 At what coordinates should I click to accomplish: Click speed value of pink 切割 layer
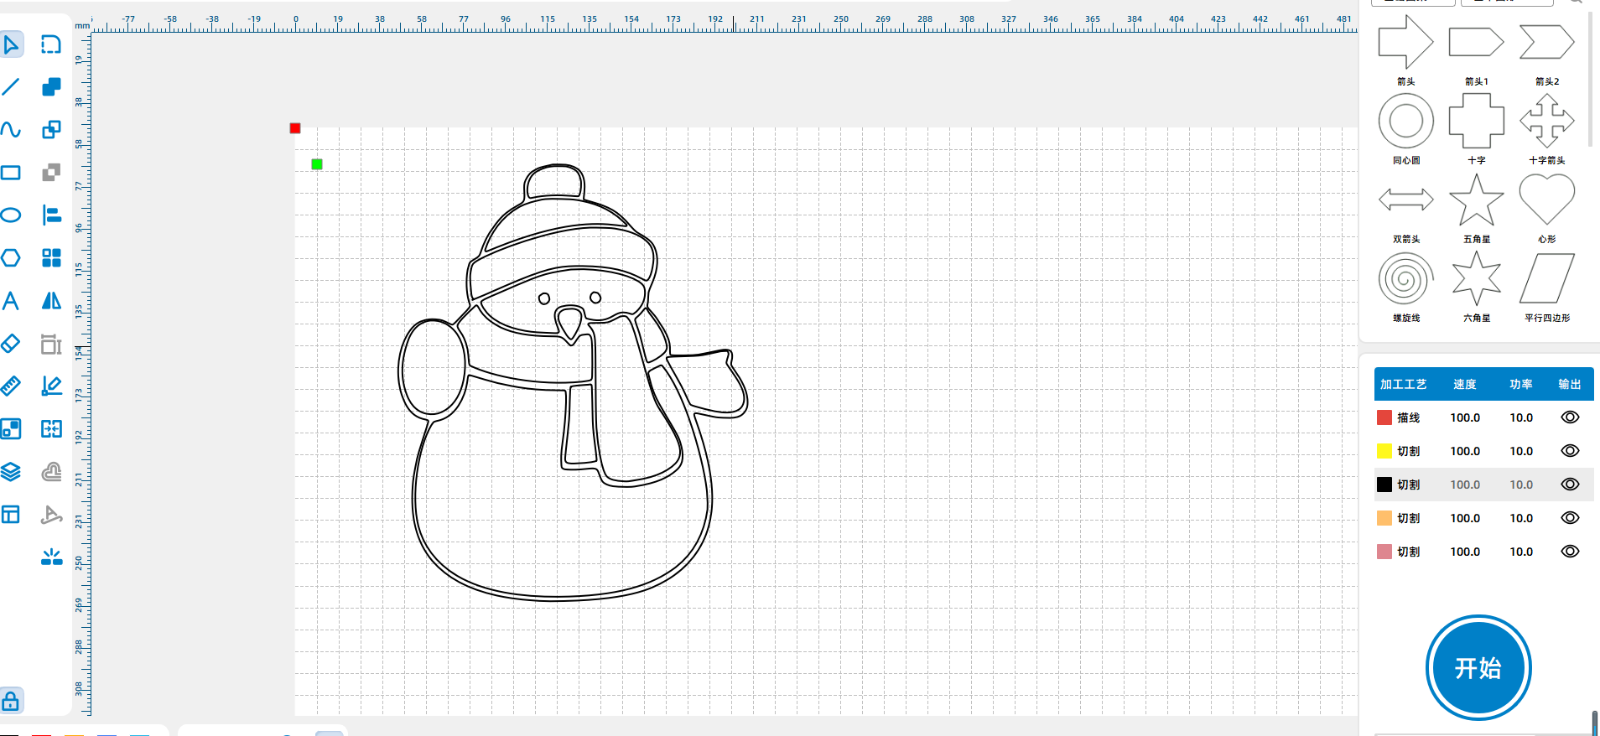coord(1465,552)
